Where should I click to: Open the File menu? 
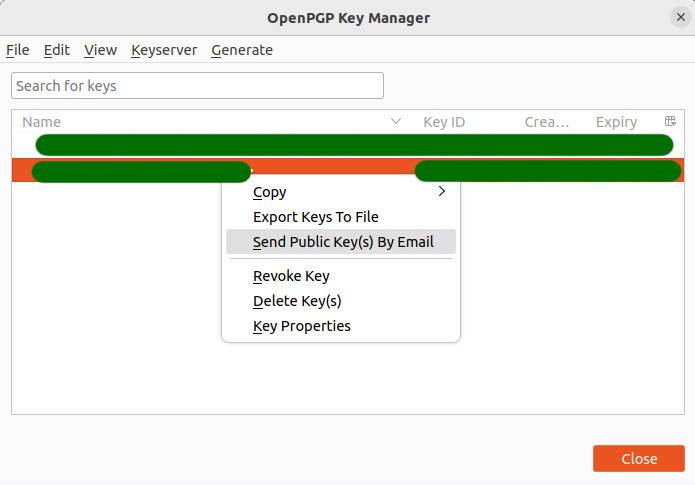(x=18, y=50)
